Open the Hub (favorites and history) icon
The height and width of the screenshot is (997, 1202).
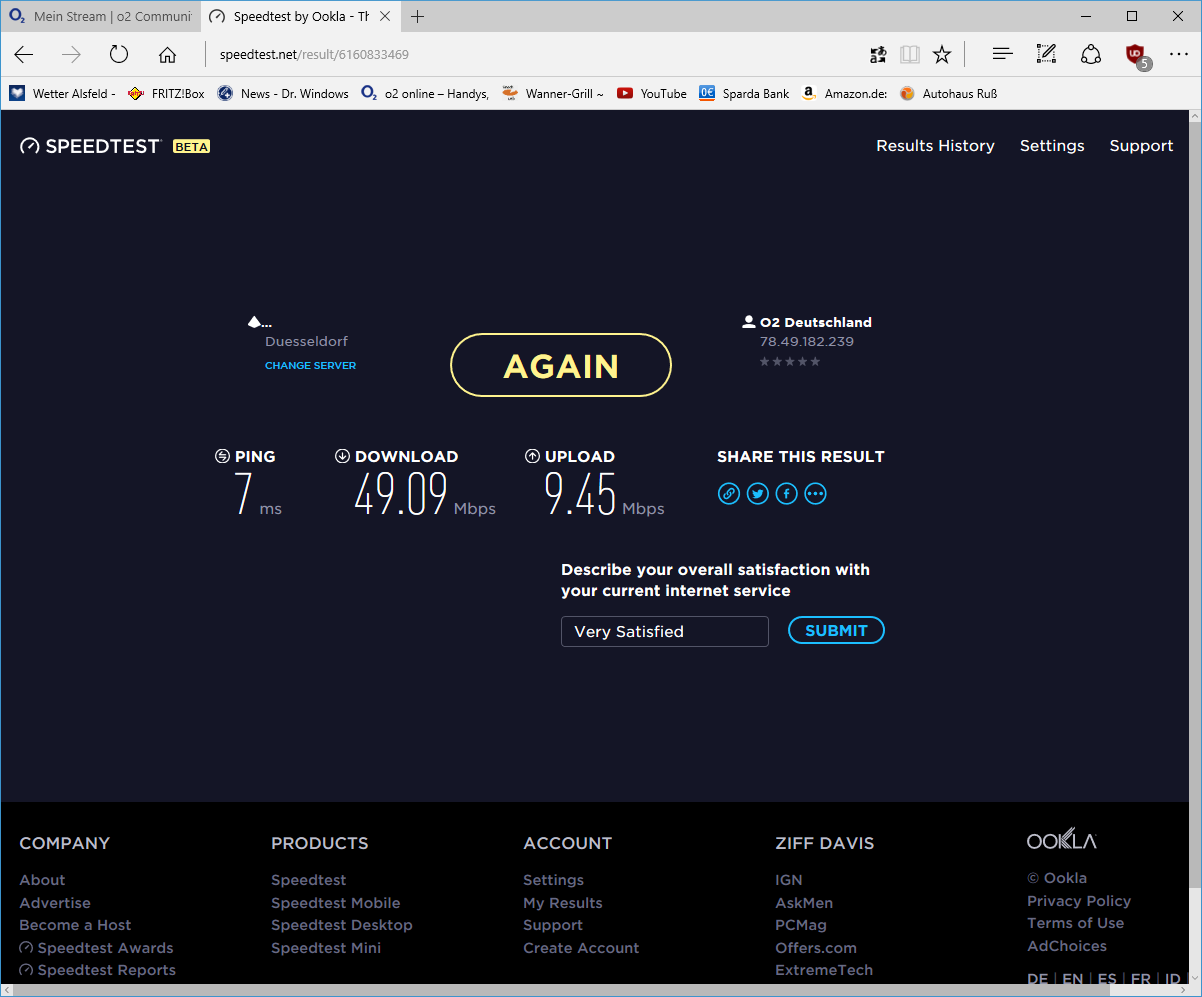tap(1002, 55)
